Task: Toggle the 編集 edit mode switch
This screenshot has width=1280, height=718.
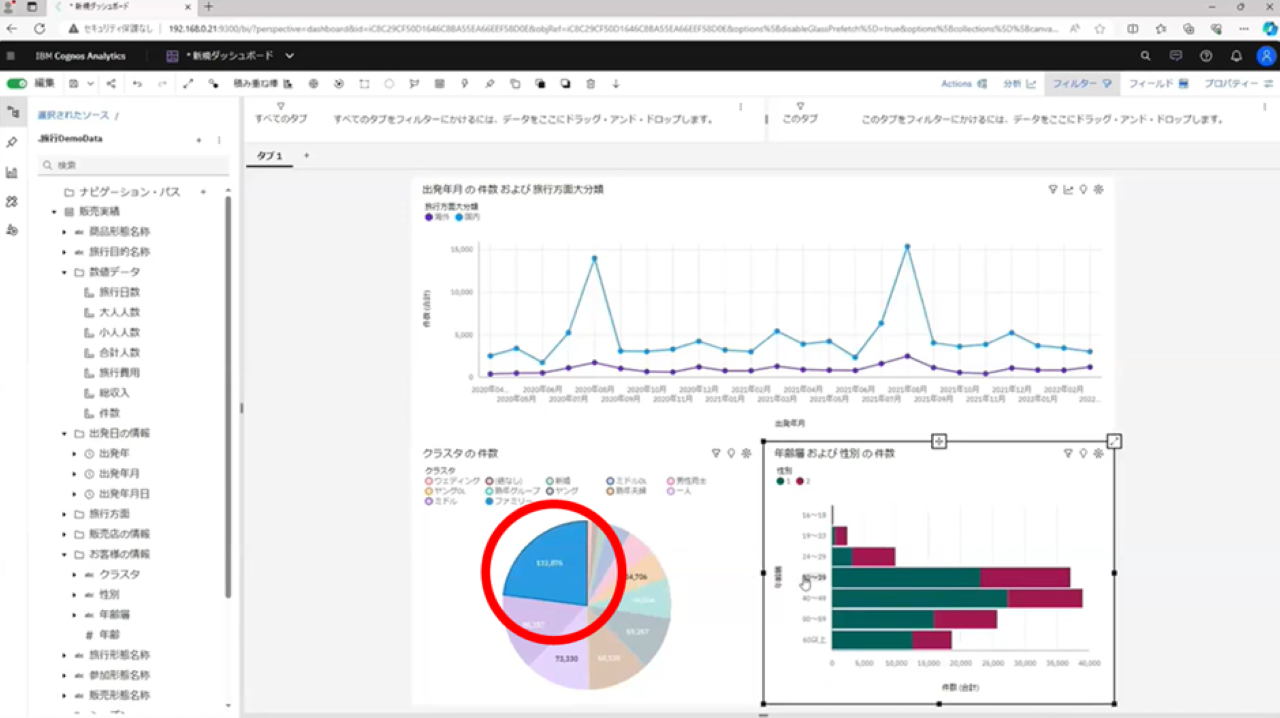Action: pos(17,84)
